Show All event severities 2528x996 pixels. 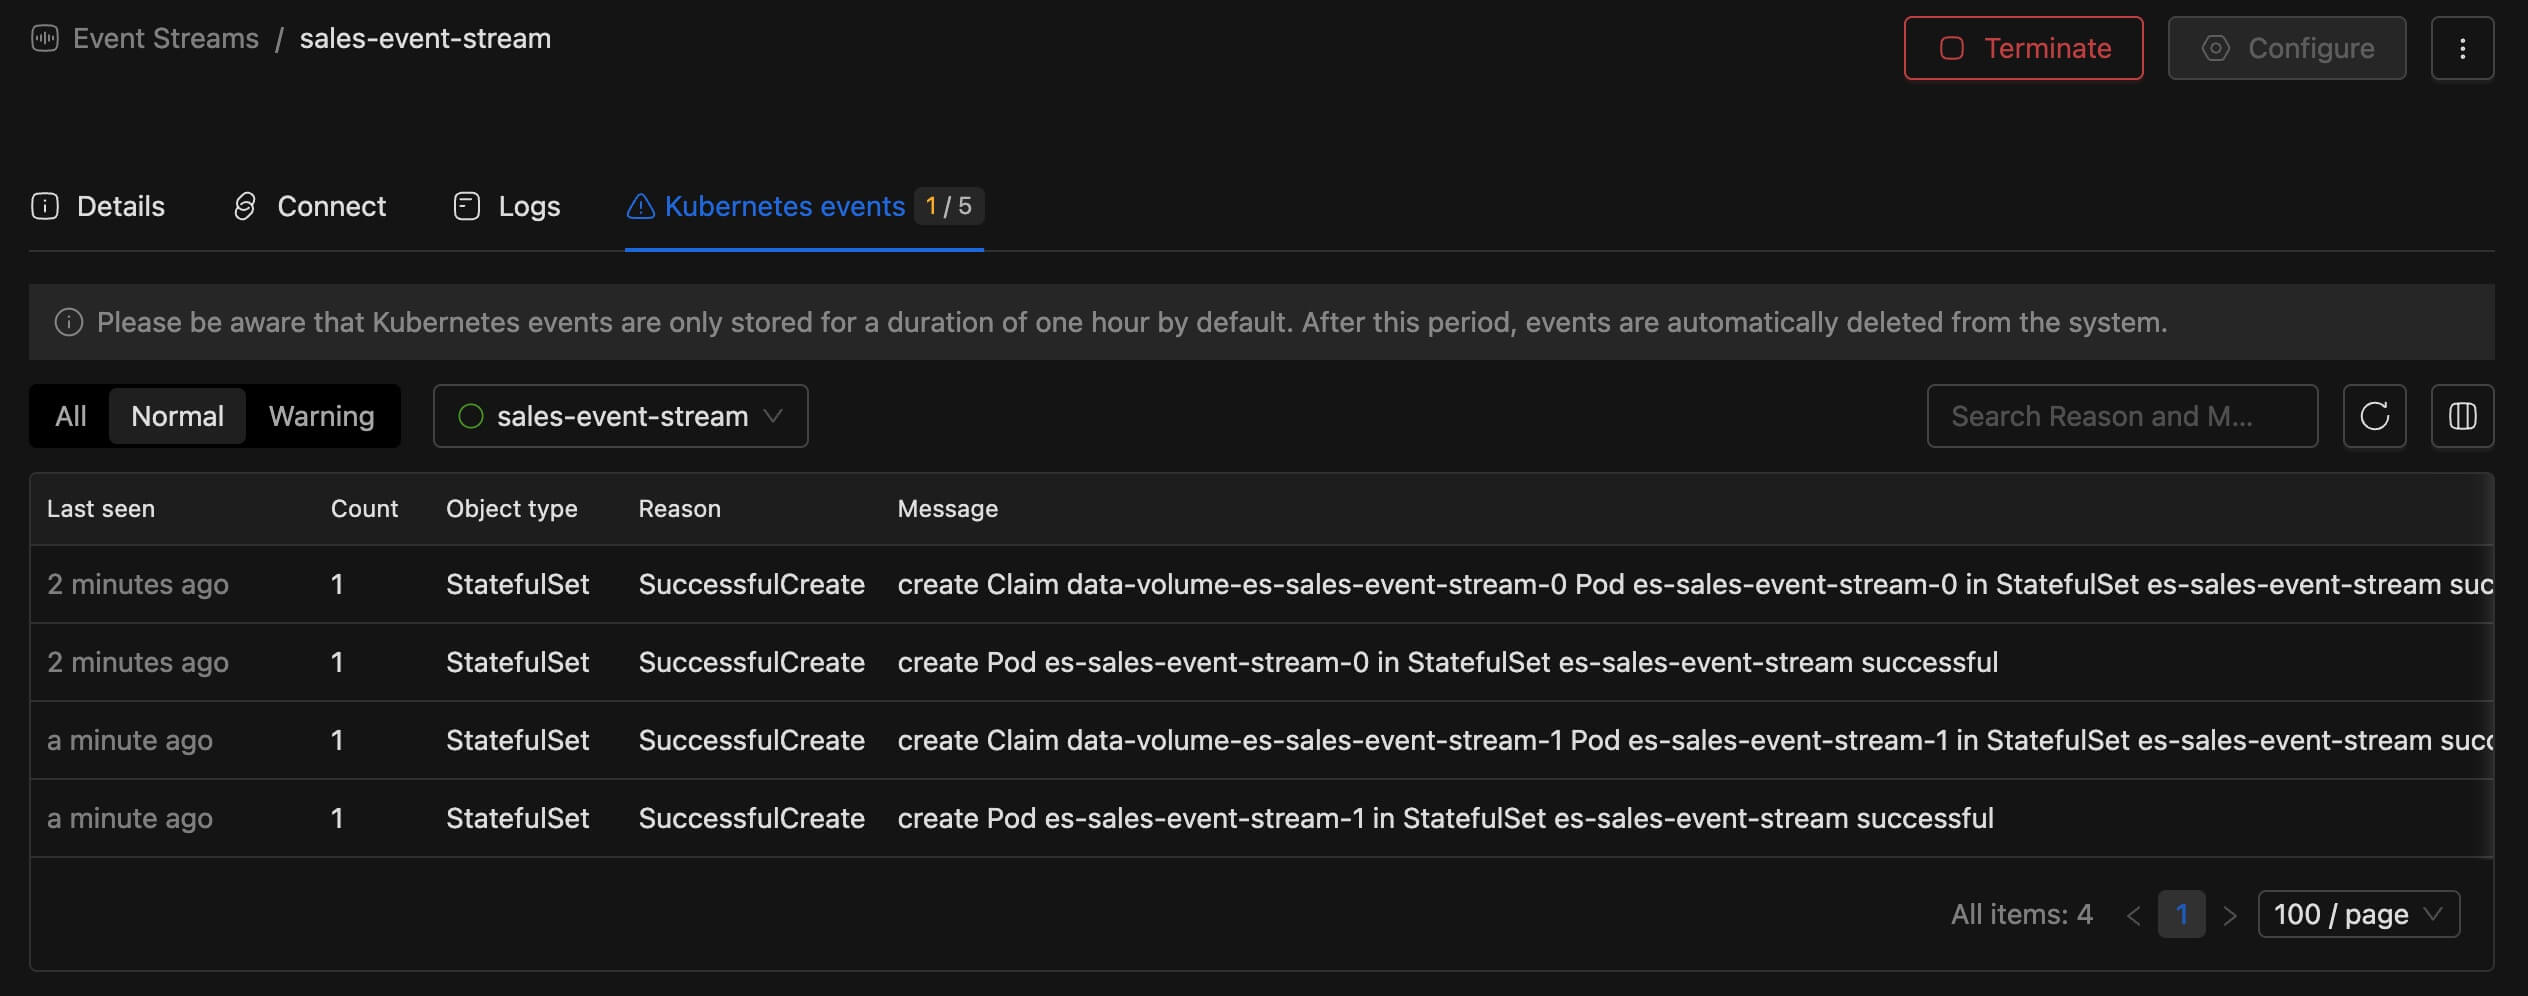pos(69,416)
